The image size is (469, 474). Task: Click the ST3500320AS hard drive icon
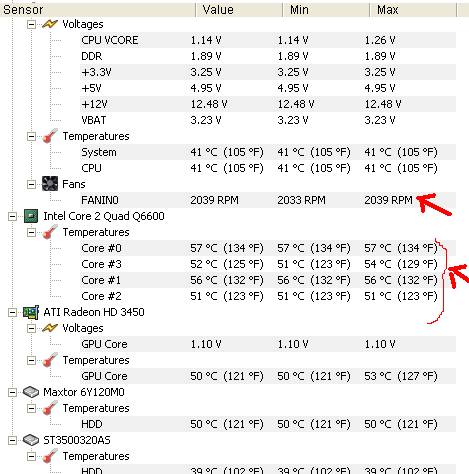(31, 440)
